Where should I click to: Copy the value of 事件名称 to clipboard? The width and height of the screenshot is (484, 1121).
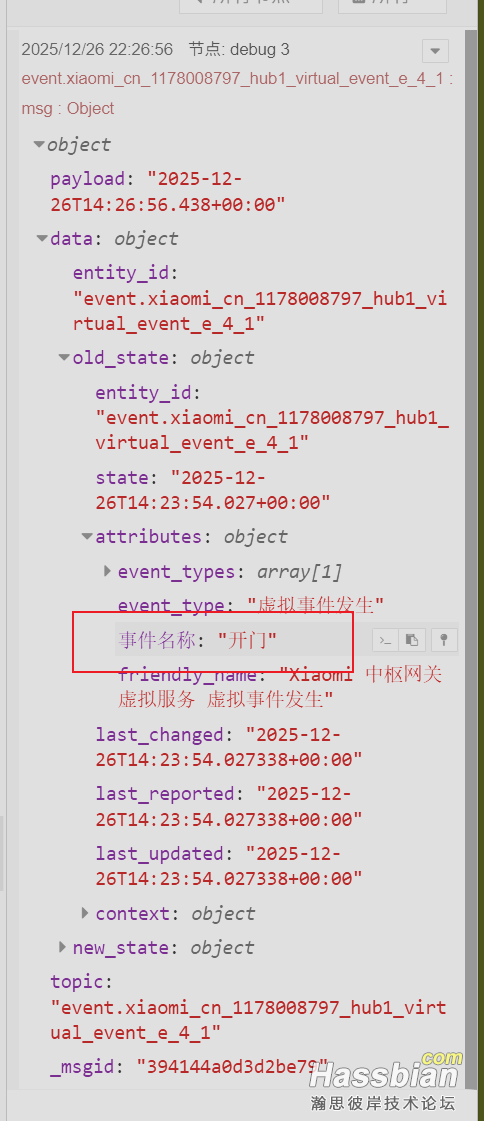click(413, 640)
